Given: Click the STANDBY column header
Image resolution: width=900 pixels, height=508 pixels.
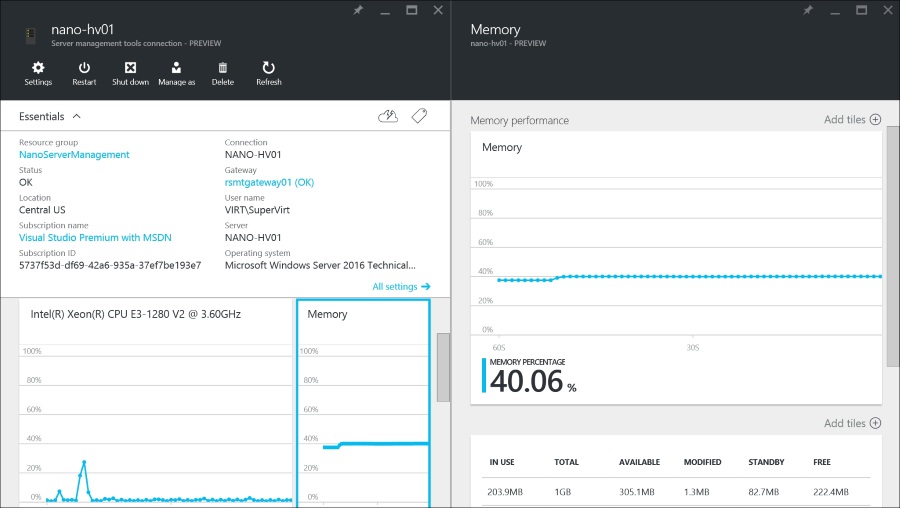Looking at the screenshot, I should (x=766, y=462).
